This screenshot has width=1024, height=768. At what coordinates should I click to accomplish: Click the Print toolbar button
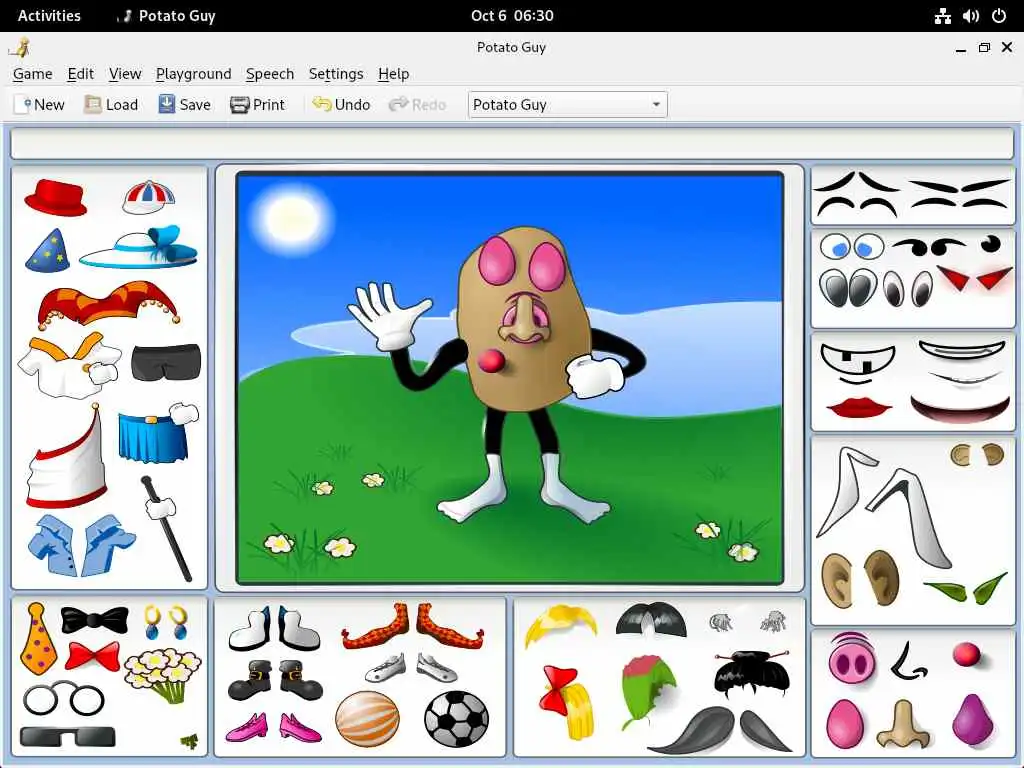pyautogui.click(x=257, y=104)
